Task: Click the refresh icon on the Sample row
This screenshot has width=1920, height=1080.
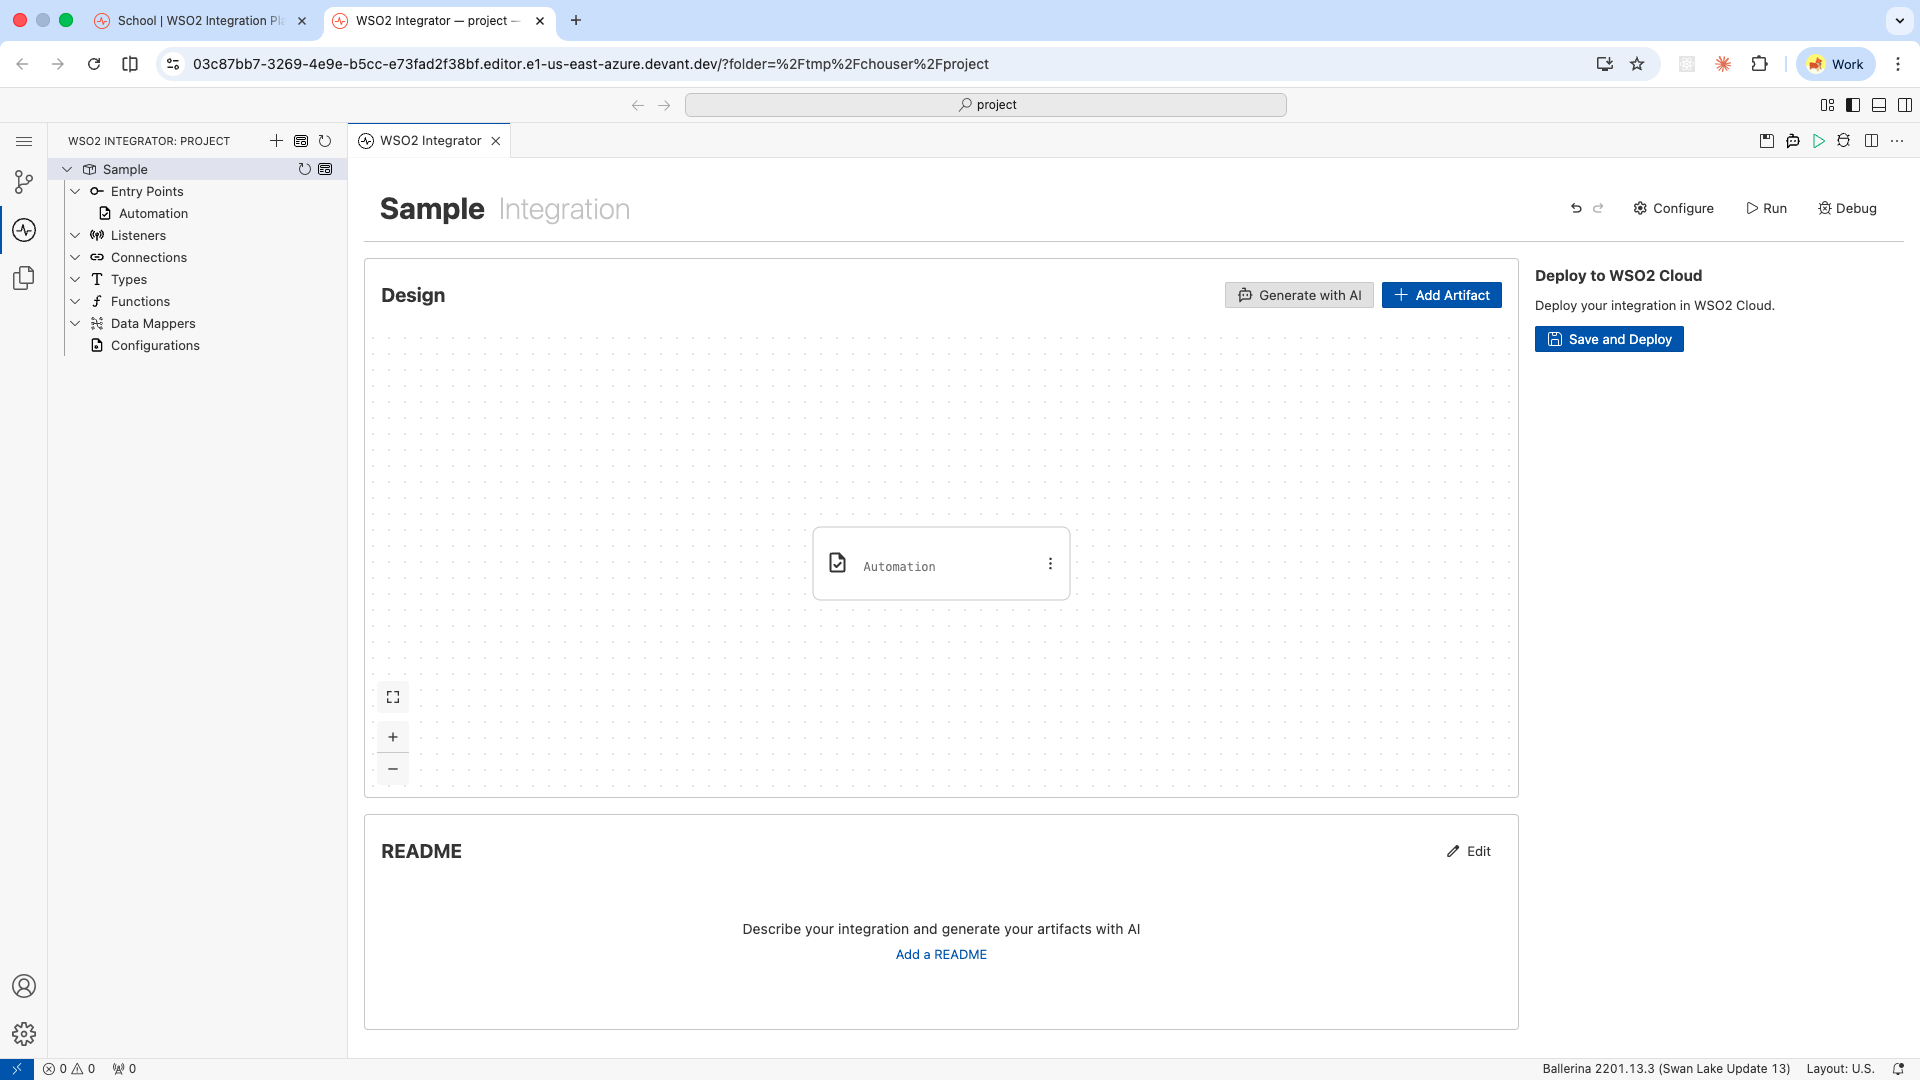Action: (305, 169)
